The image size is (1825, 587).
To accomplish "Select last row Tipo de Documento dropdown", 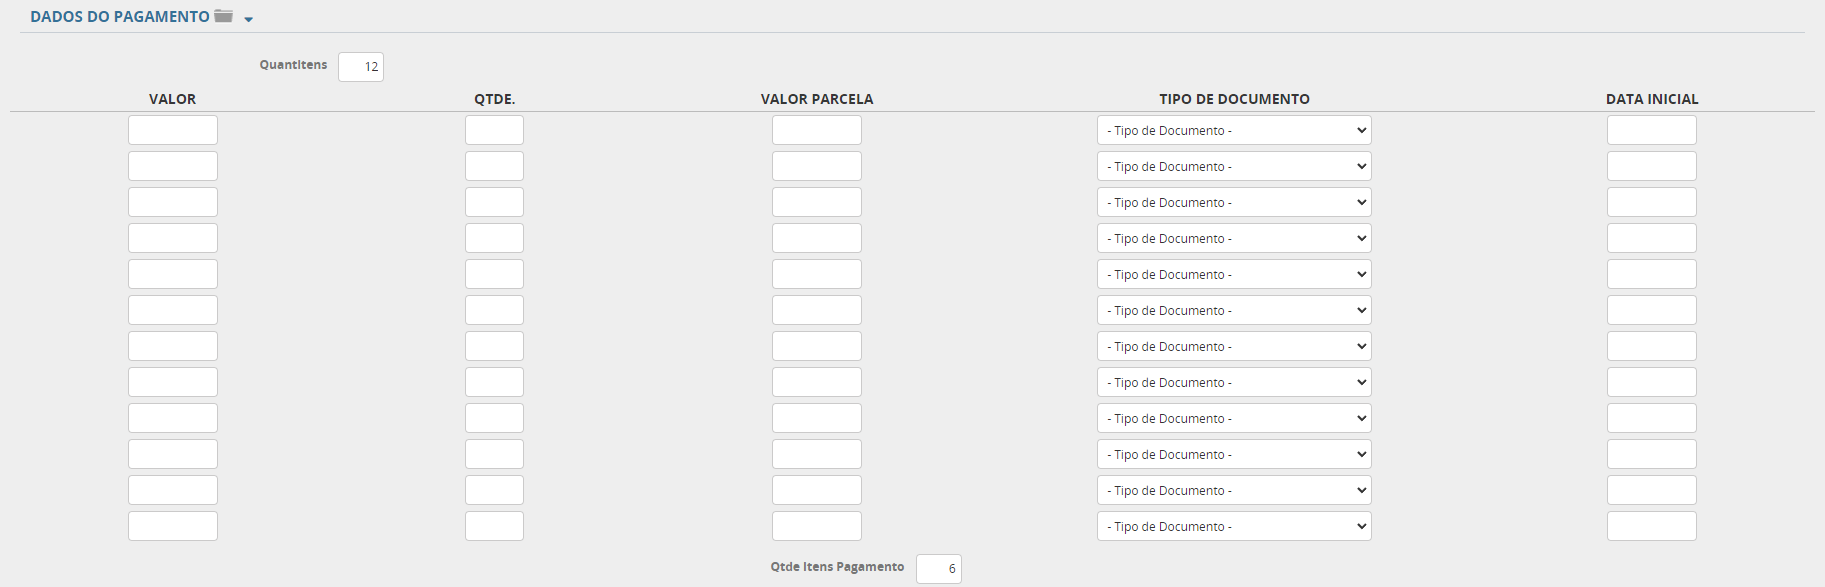I will tap(1234, 527).
